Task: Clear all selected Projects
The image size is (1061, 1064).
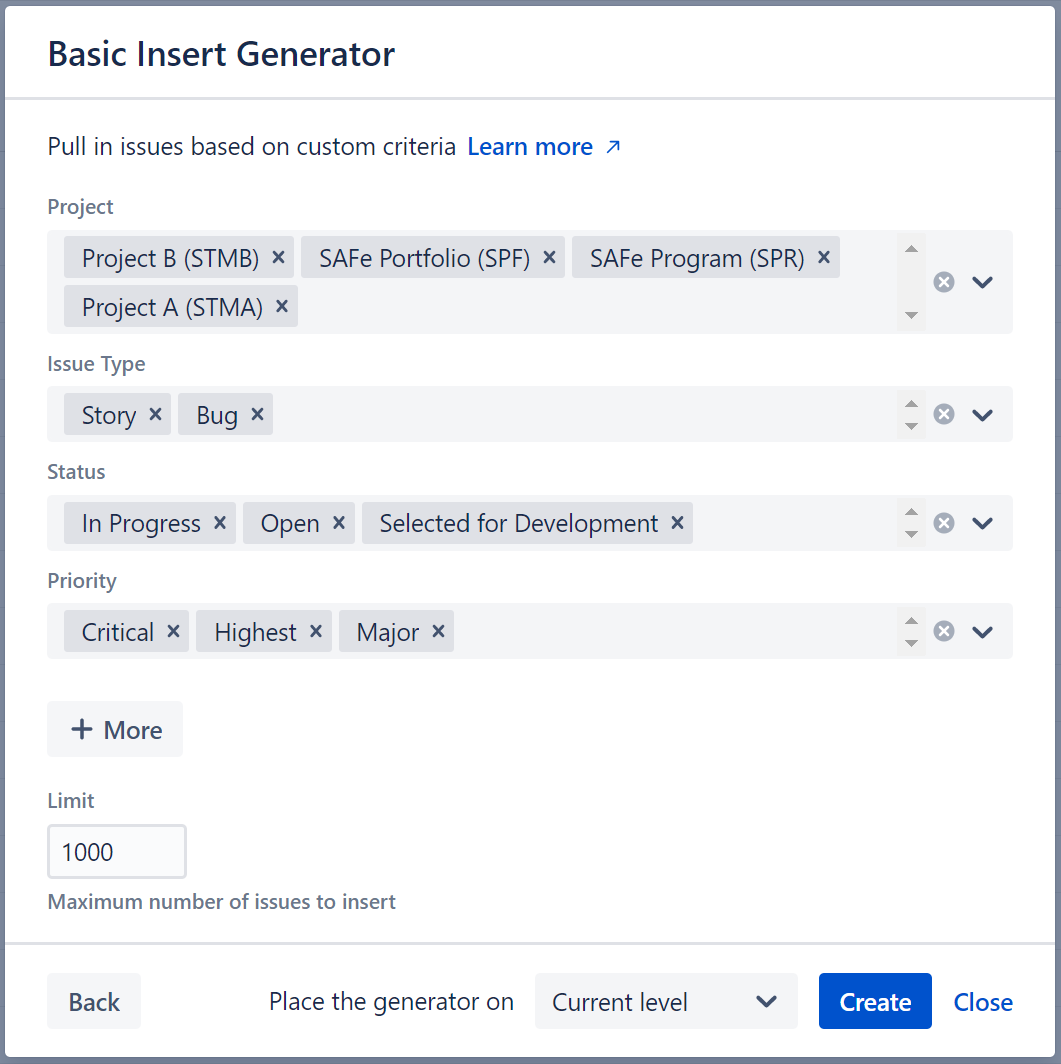Action: click(x=944, y=282)
